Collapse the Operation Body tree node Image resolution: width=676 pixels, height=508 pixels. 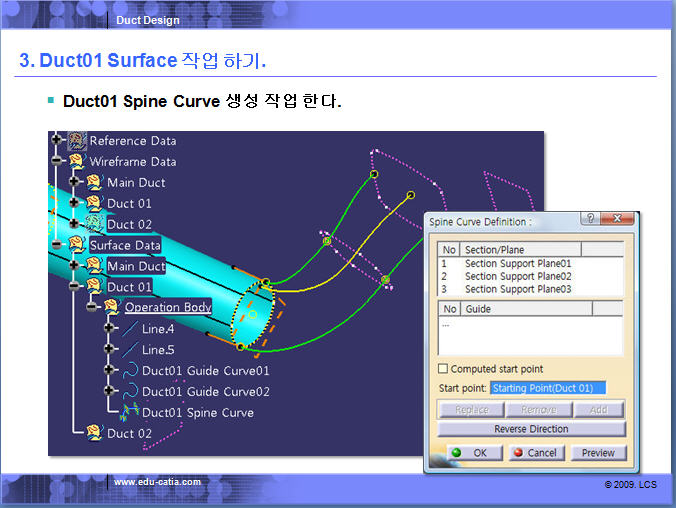[x=91, y=308]
